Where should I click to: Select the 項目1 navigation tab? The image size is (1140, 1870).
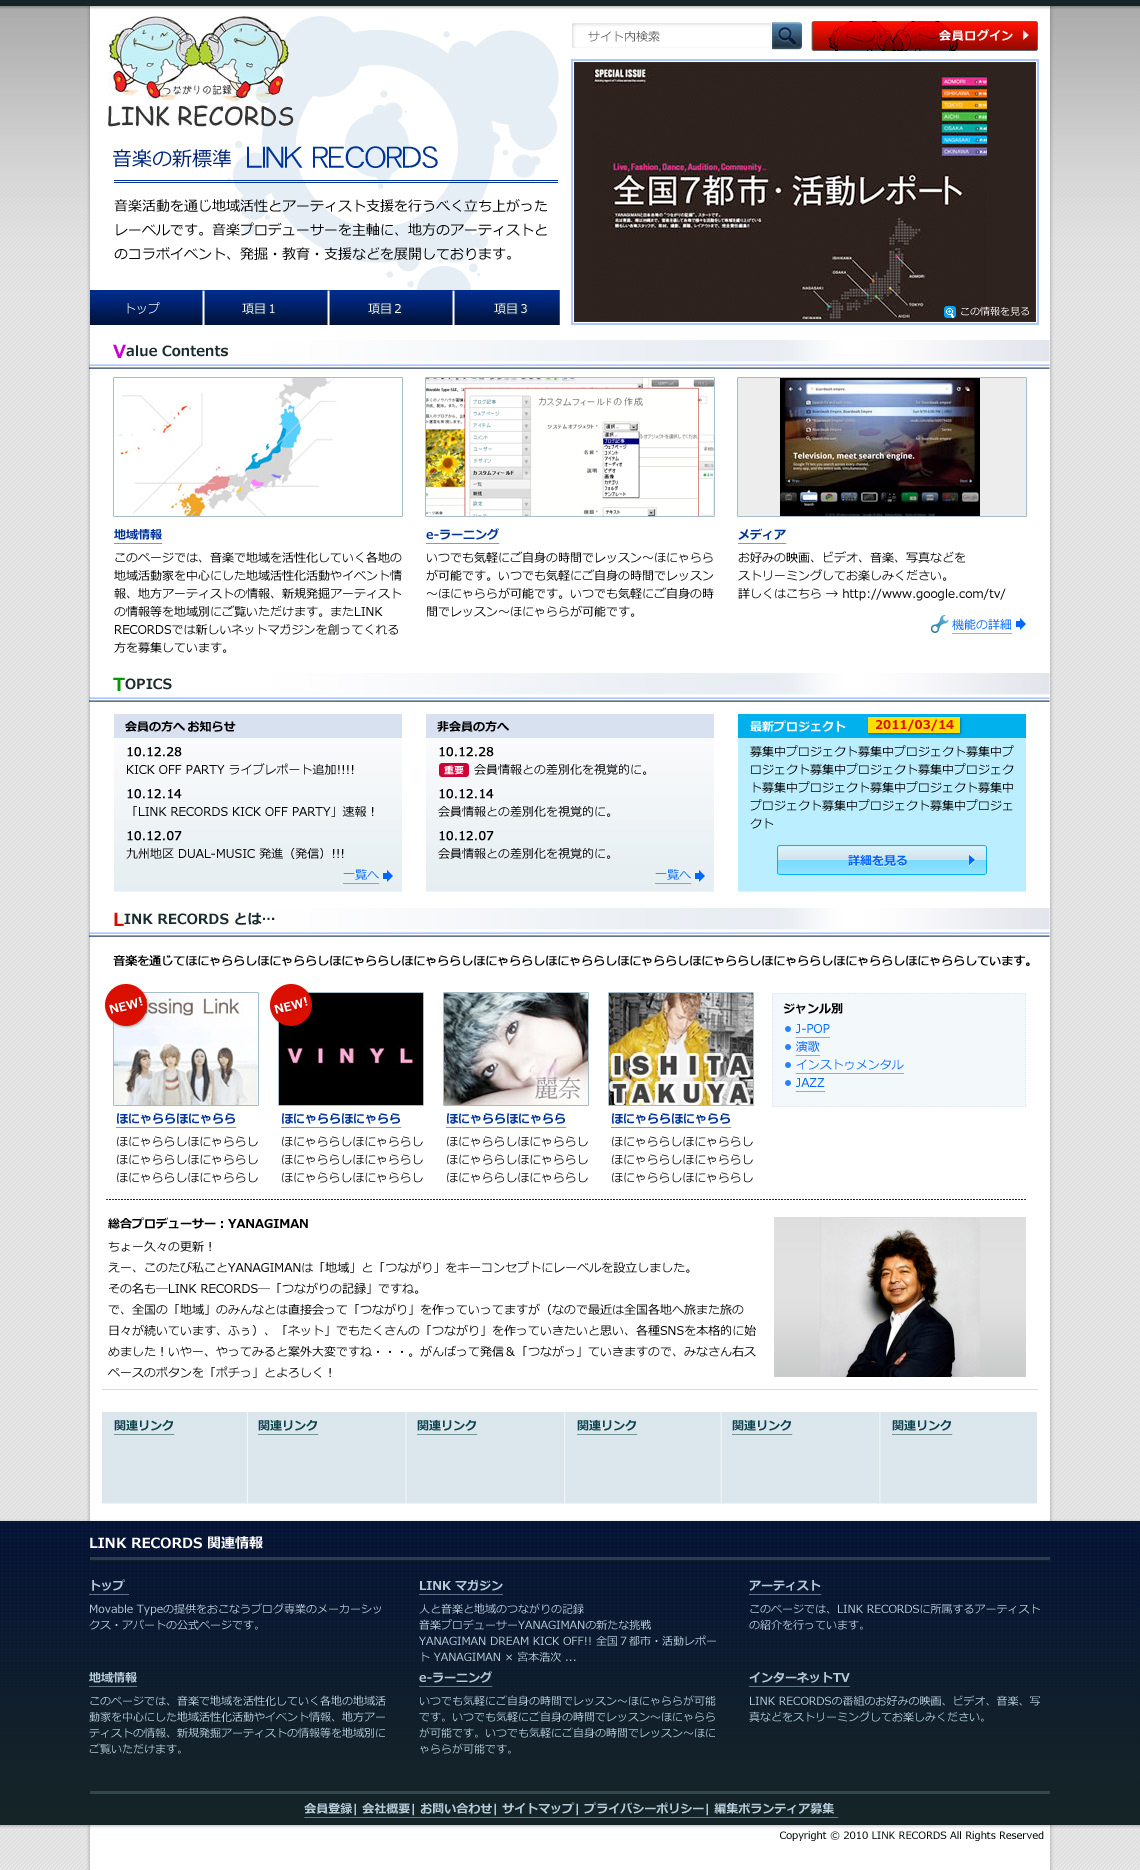tap(266, 308)
